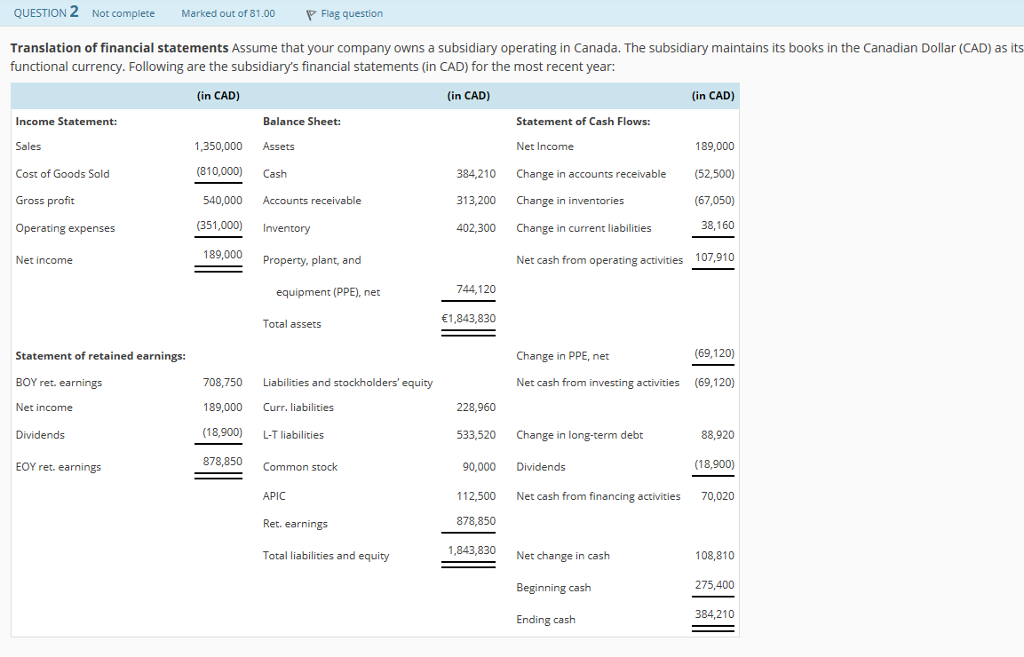Image resolution: width=1024 pixels, height=657 pixels.
Task: Click the Marked out of 81.00 label
Action: (227, 13)
